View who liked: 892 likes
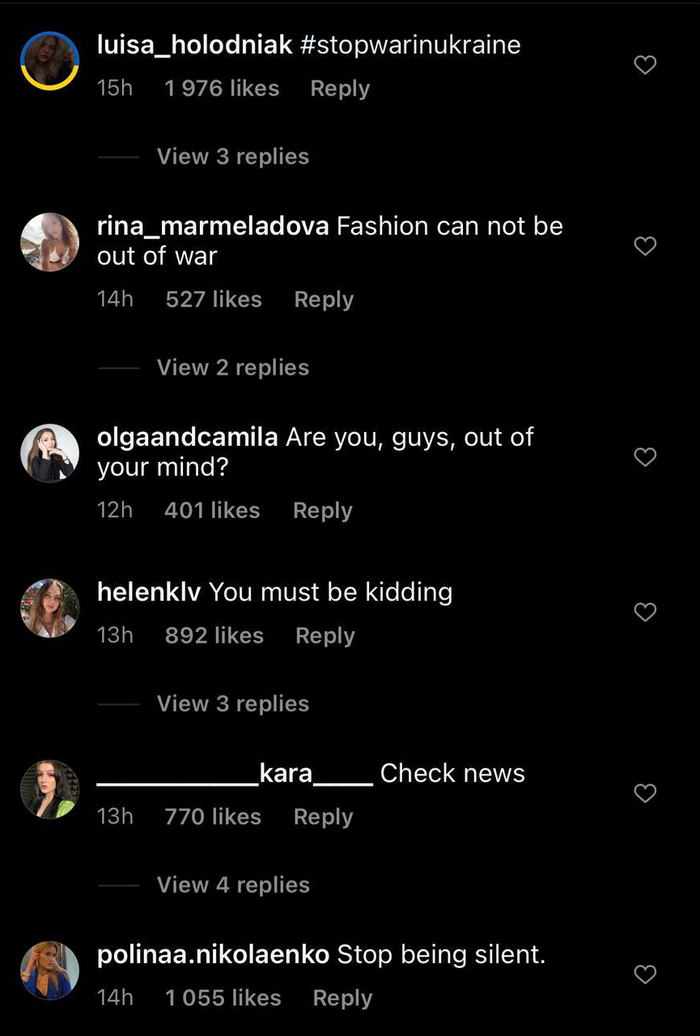 214,635
